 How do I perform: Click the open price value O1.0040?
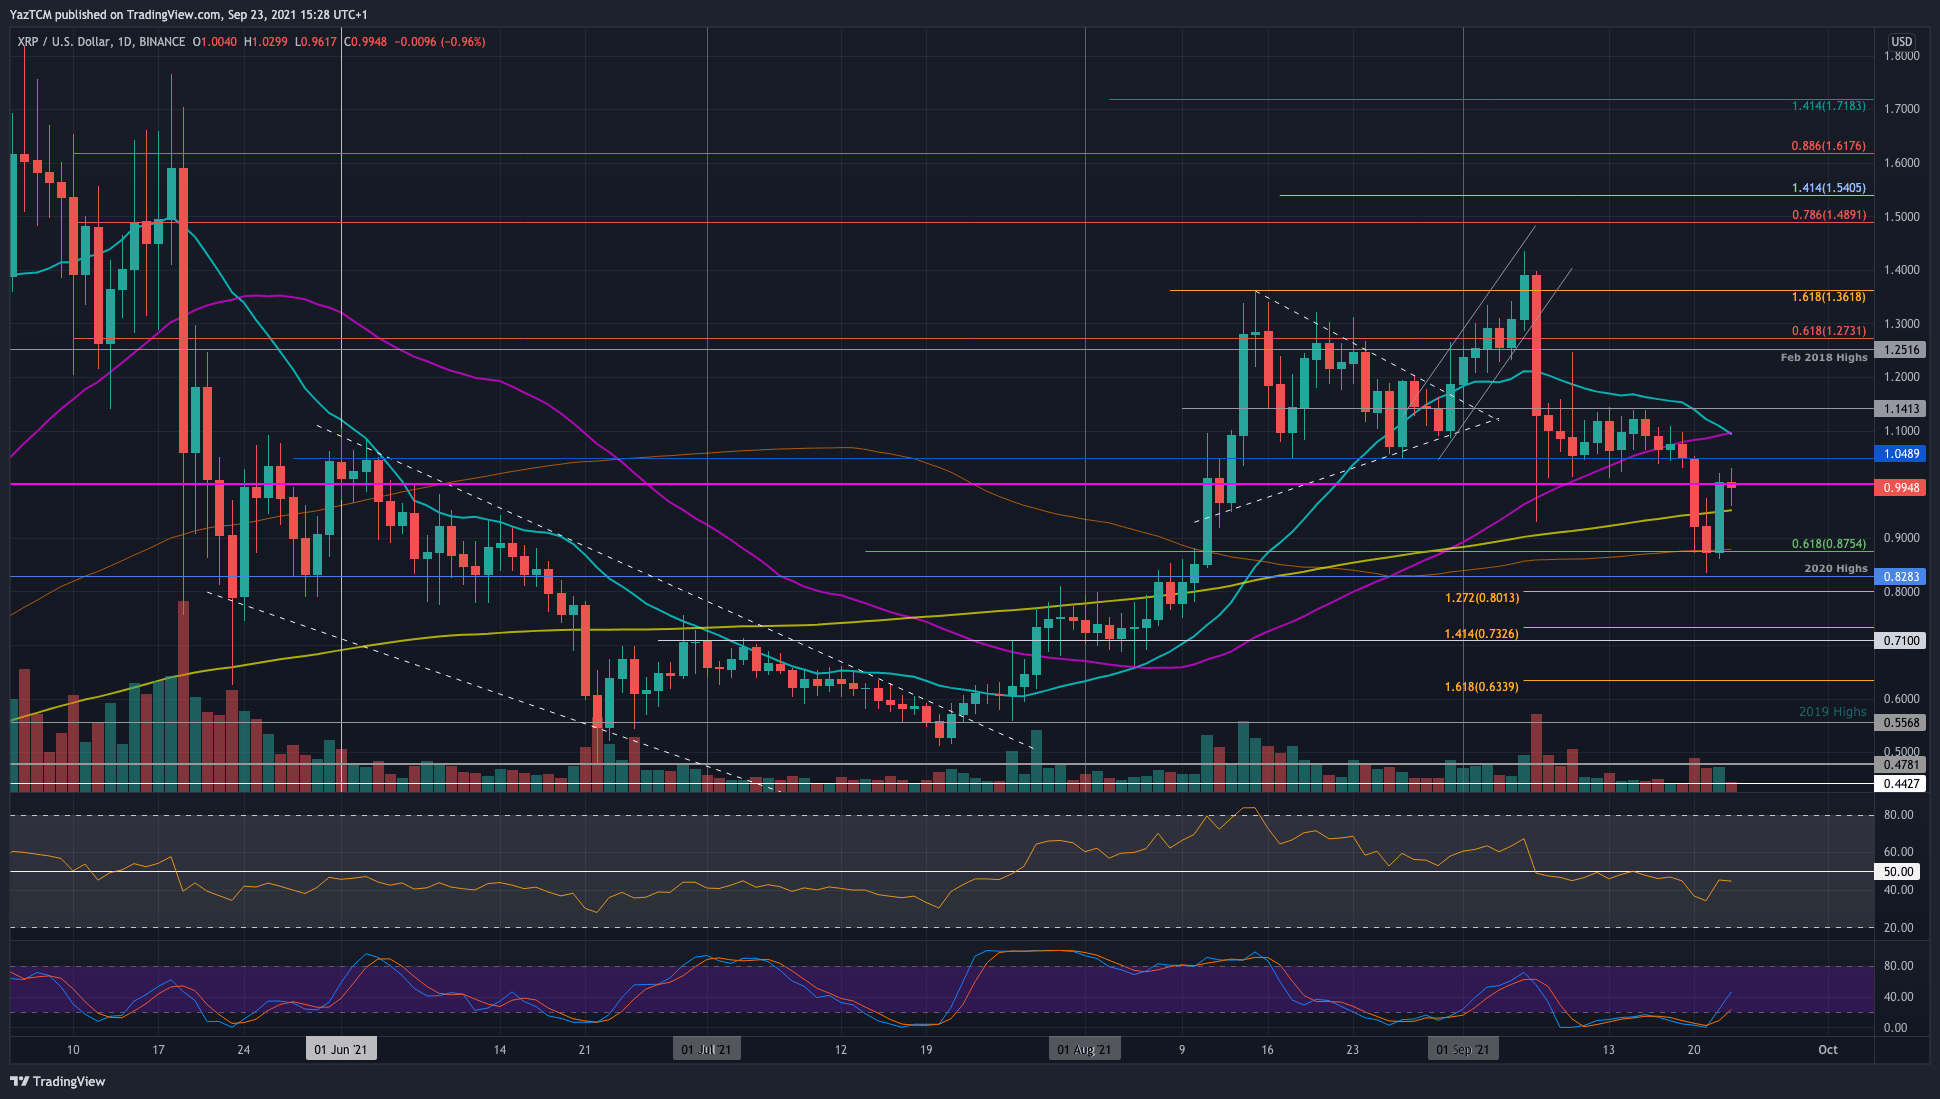pyautogui.click(x=215, y=42)
